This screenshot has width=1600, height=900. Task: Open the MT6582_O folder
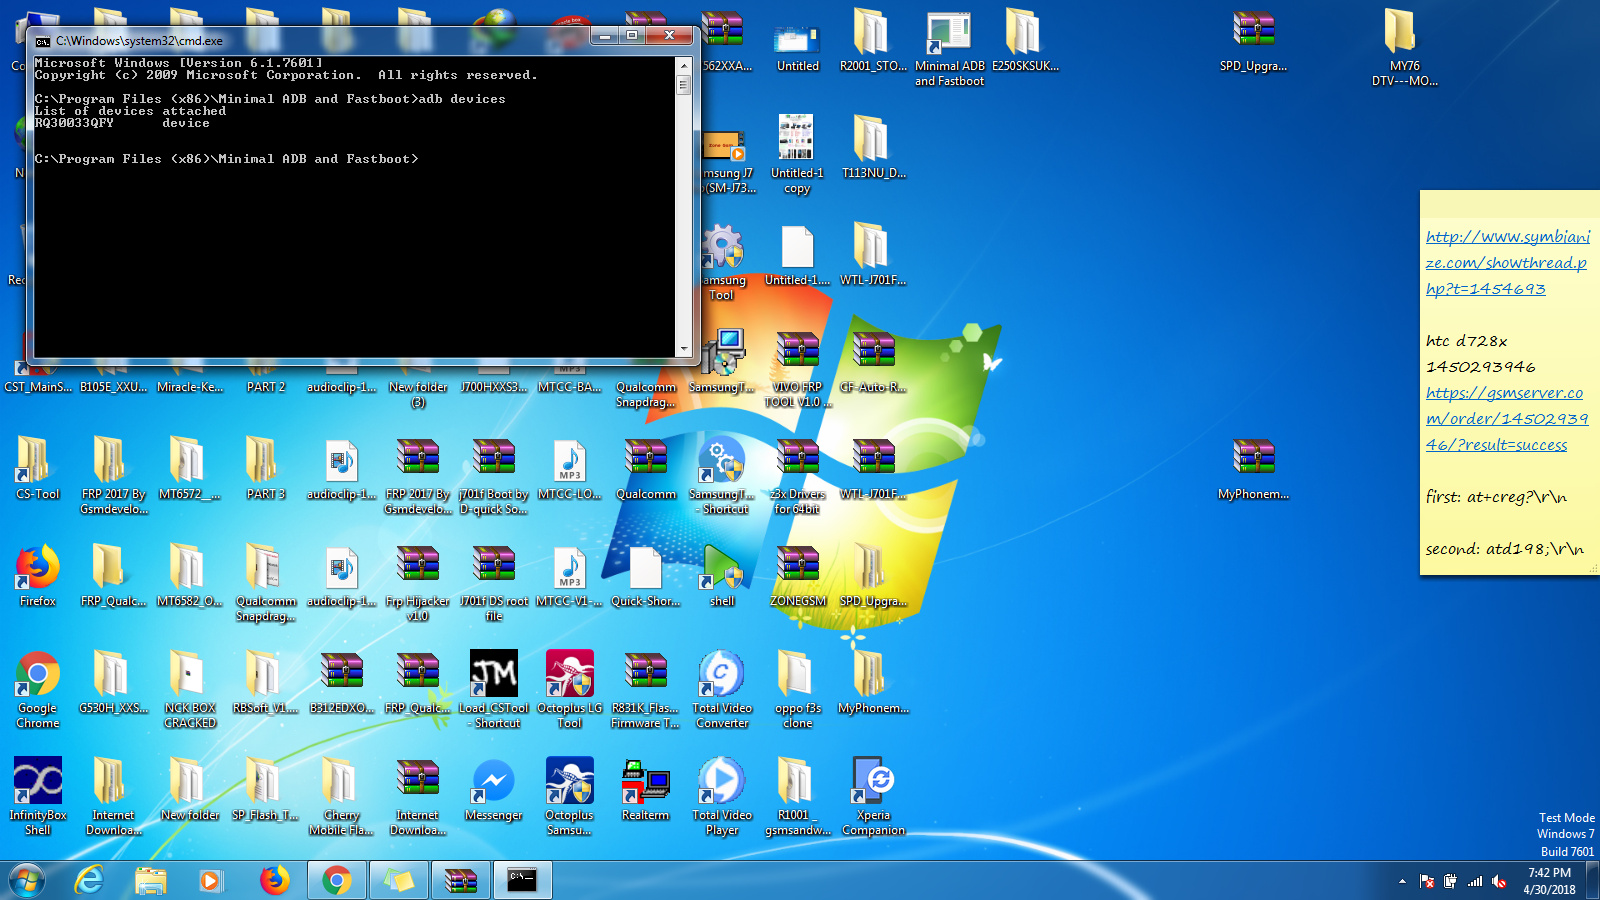coord(189,576)
